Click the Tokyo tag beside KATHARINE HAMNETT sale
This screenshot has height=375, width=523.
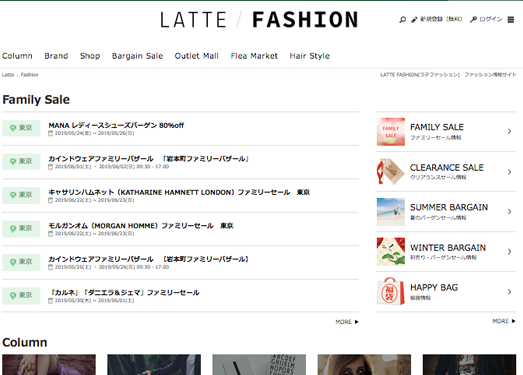[x=21, y=195]
